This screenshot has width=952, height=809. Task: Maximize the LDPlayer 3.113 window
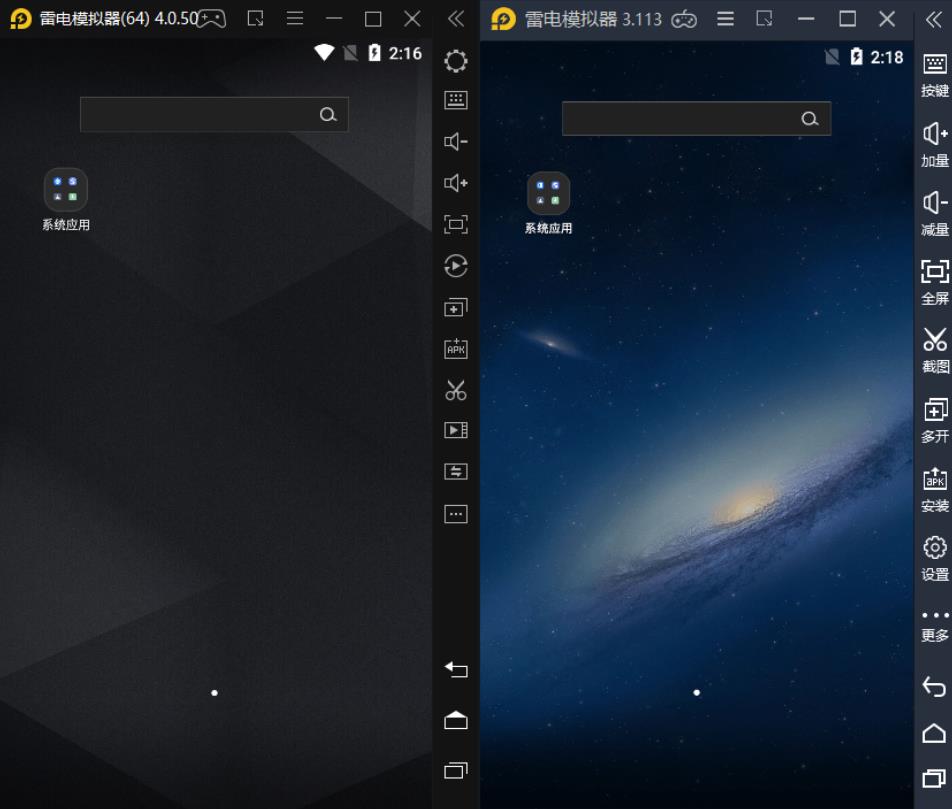pyautogui.click(x=848, y=19)
